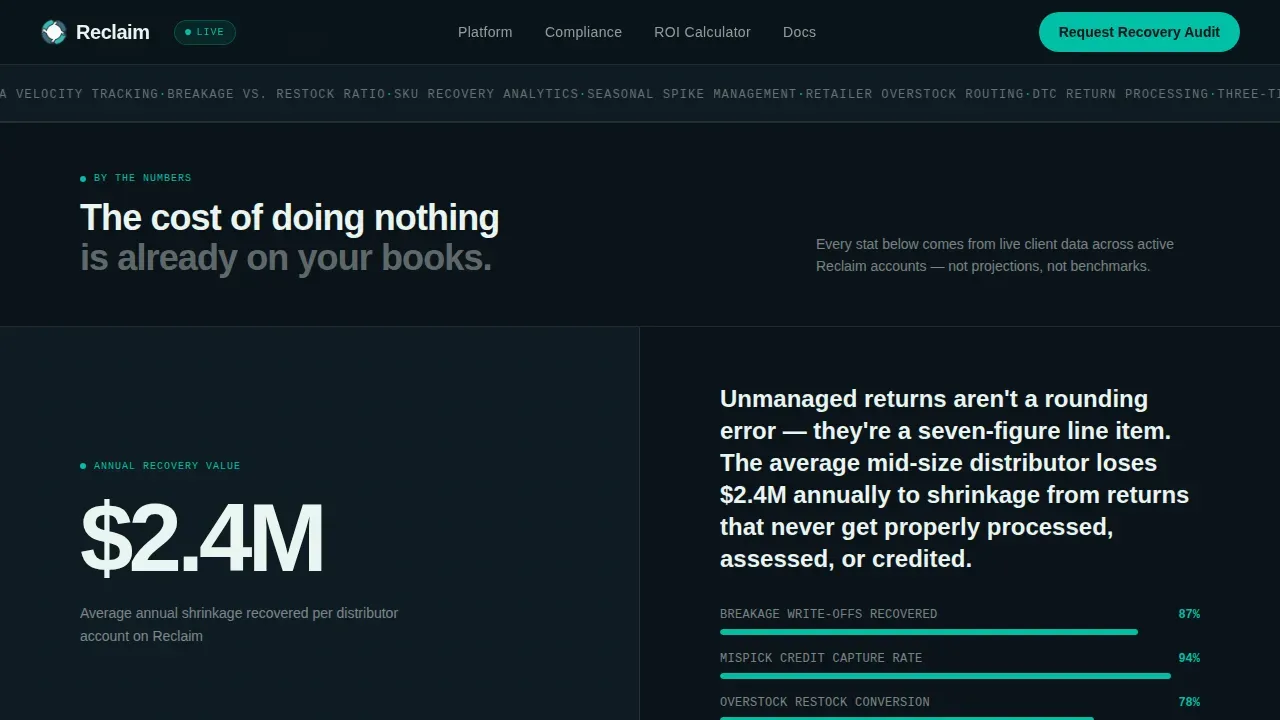Click the Mispick Credit Capture Rate bar
Viewport: 1280px width, 720px height.
(945, 676)
